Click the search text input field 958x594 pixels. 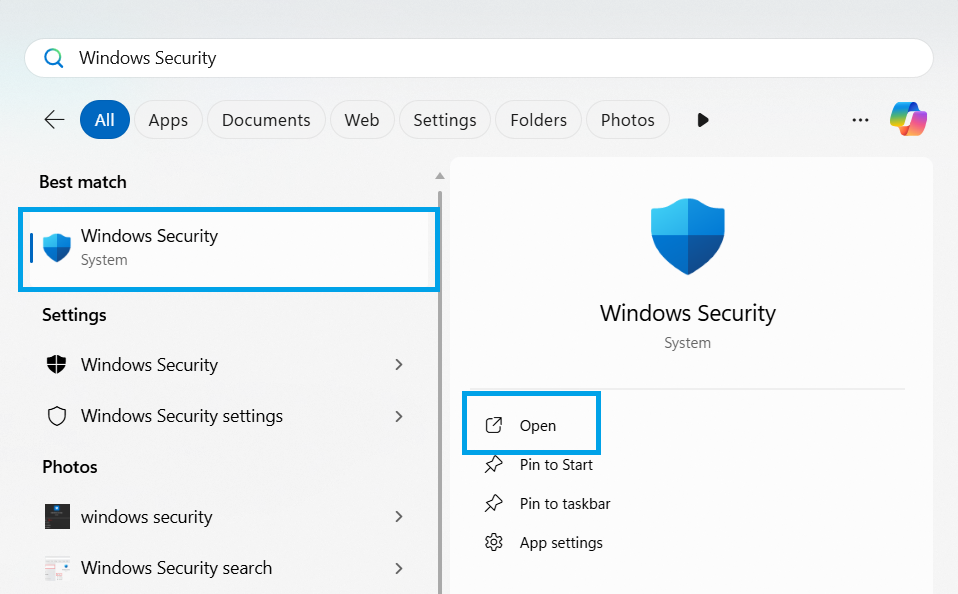[500, 58]
